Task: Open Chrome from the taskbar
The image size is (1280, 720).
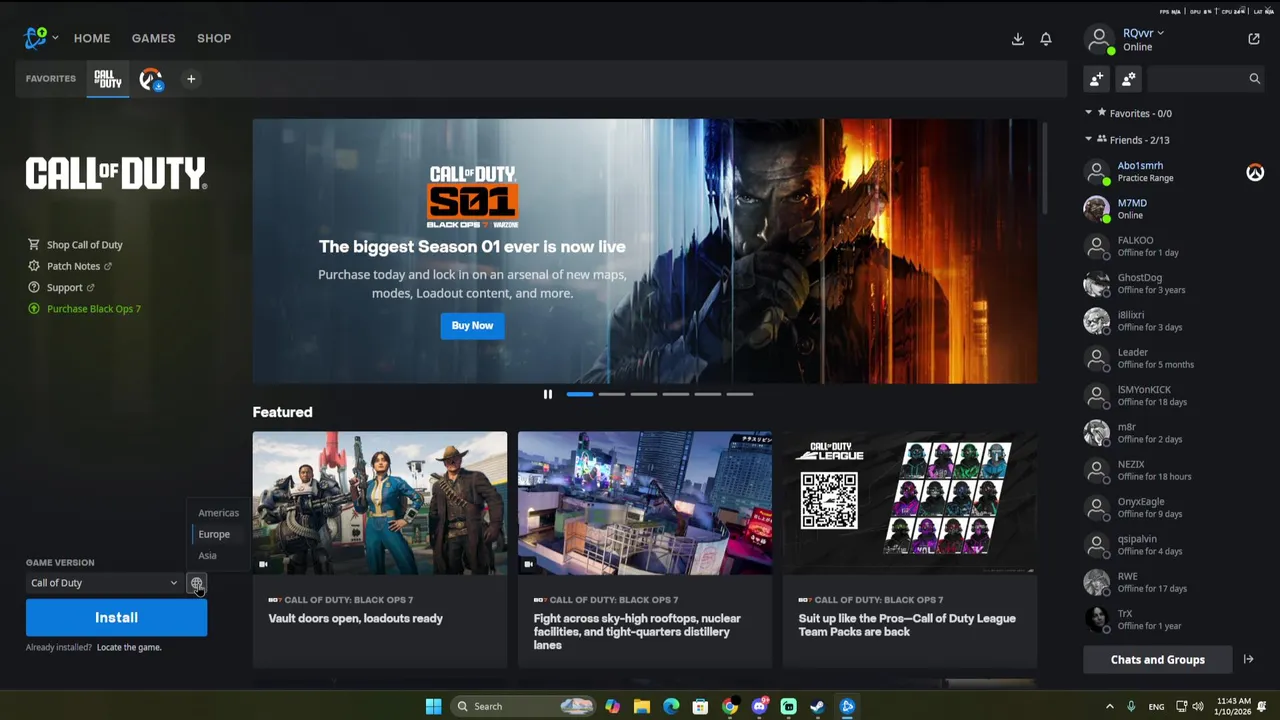Action: 730,706
